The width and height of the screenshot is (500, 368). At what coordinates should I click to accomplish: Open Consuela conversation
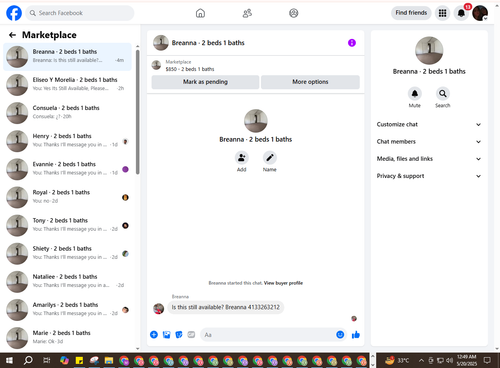(67, 113)
